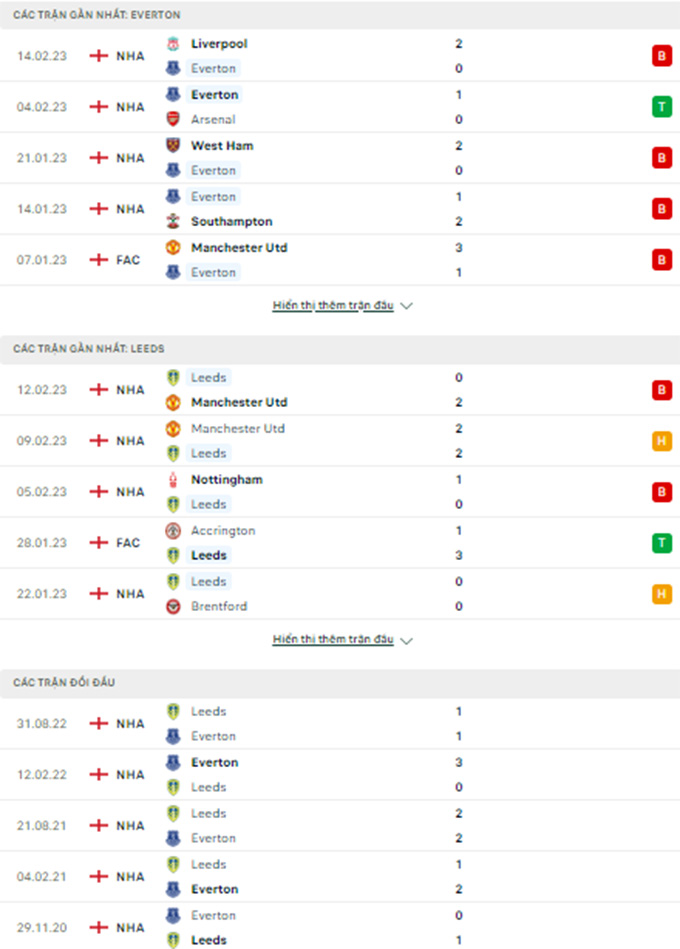Click the Arsenal club crest icon
This screenshot has width=680, height=949.
pyautogui.click(x=173, y=119)
